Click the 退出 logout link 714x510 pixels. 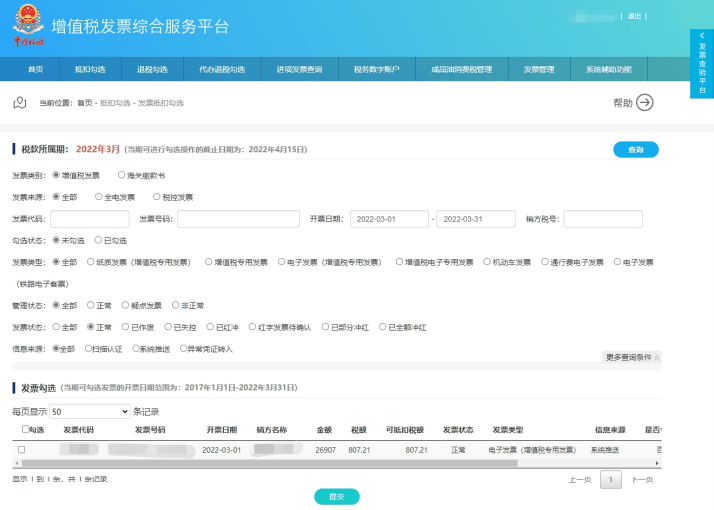(634, 16)
